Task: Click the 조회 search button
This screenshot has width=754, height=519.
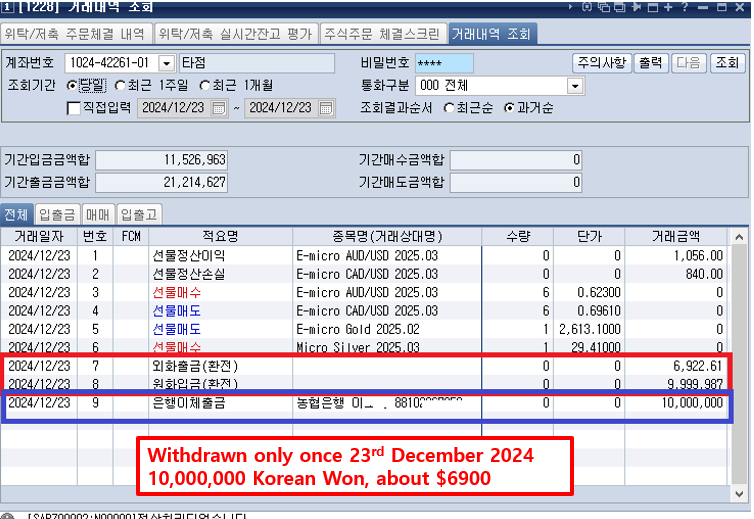Action: (x=727, y=63)
